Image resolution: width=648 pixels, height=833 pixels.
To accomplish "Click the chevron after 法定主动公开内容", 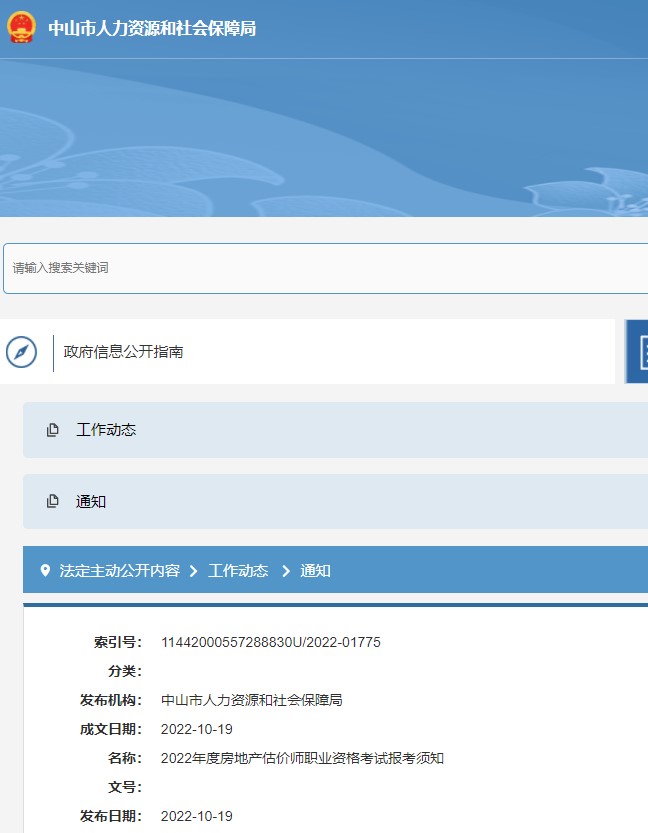I will [x=193, y=571].
